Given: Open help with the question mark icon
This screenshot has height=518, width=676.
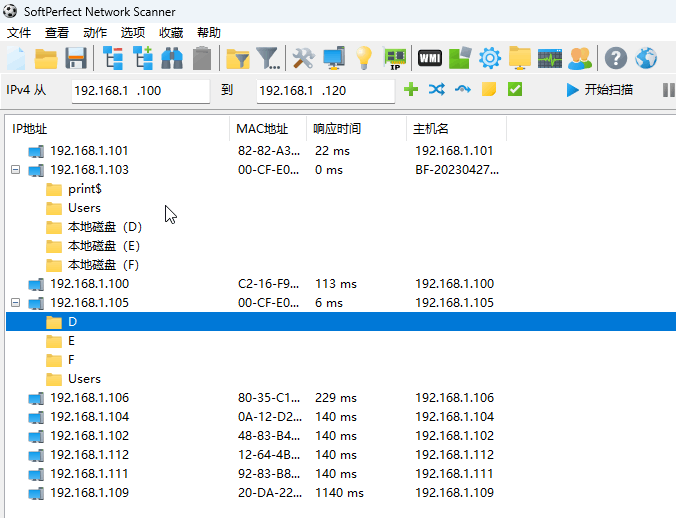Looking at the screenshot, I should pos(616,58).
